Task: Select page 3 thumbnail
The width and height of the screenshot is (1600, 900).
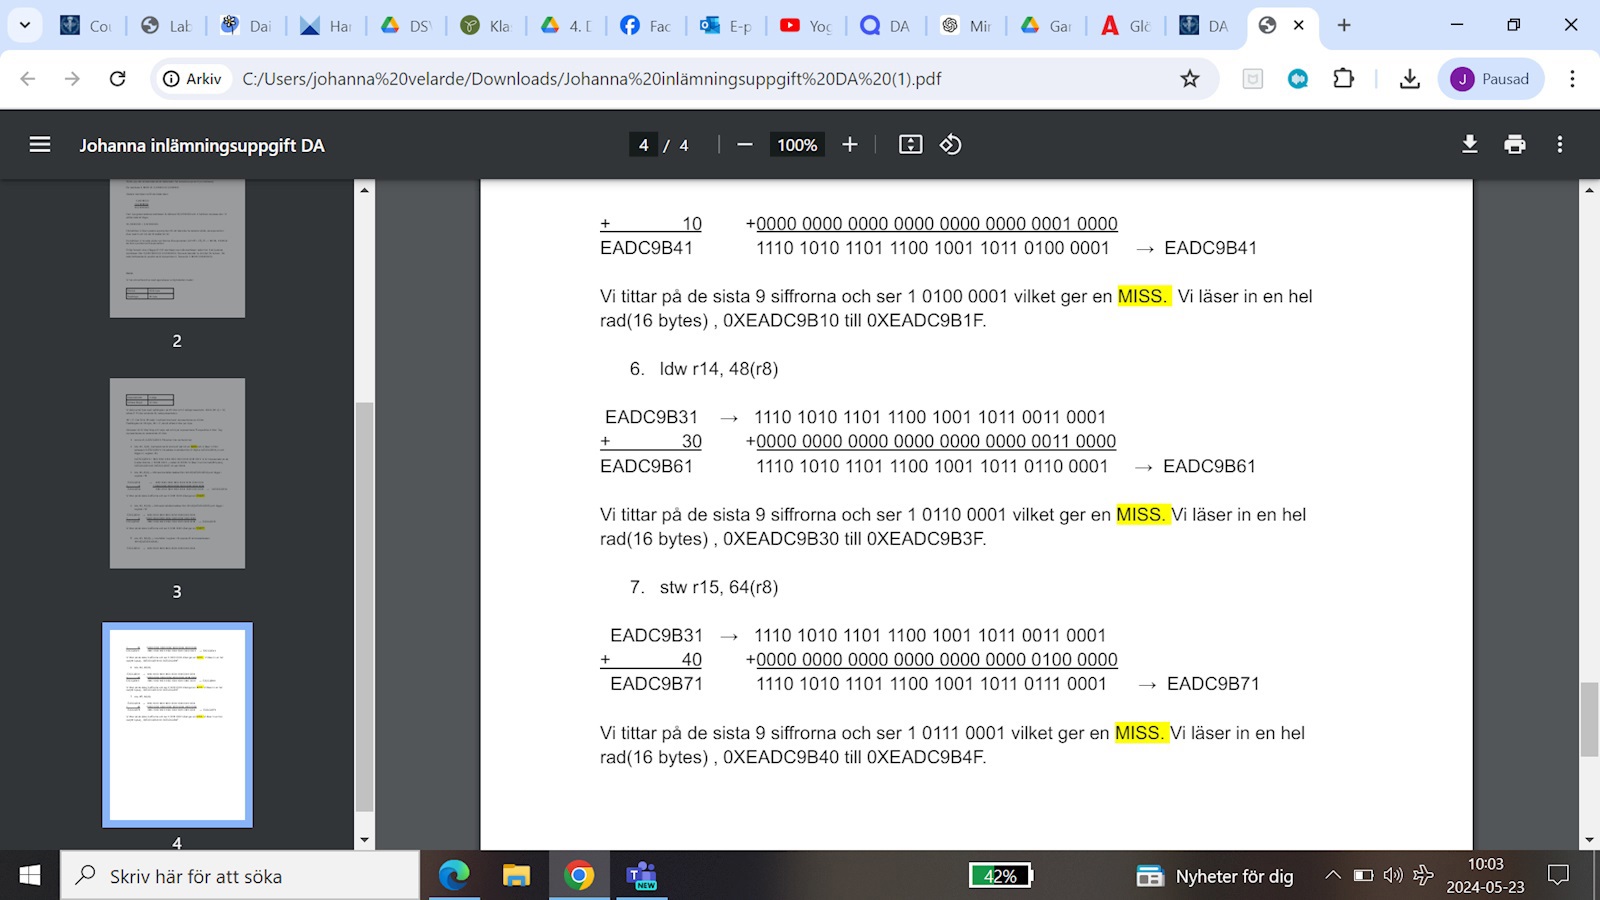Action: (x=177, y=473)
